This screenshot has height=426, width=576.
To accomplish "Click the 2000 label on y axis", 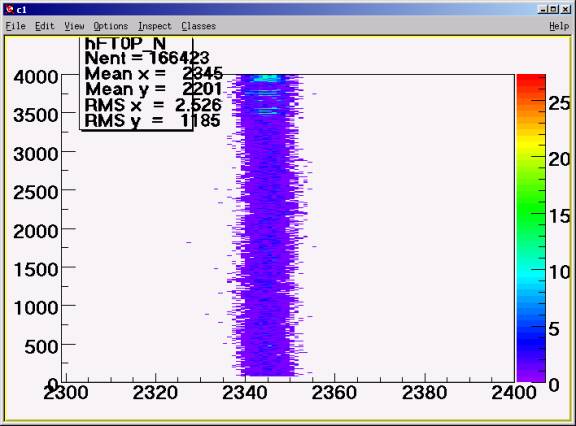I will point(36,231).
